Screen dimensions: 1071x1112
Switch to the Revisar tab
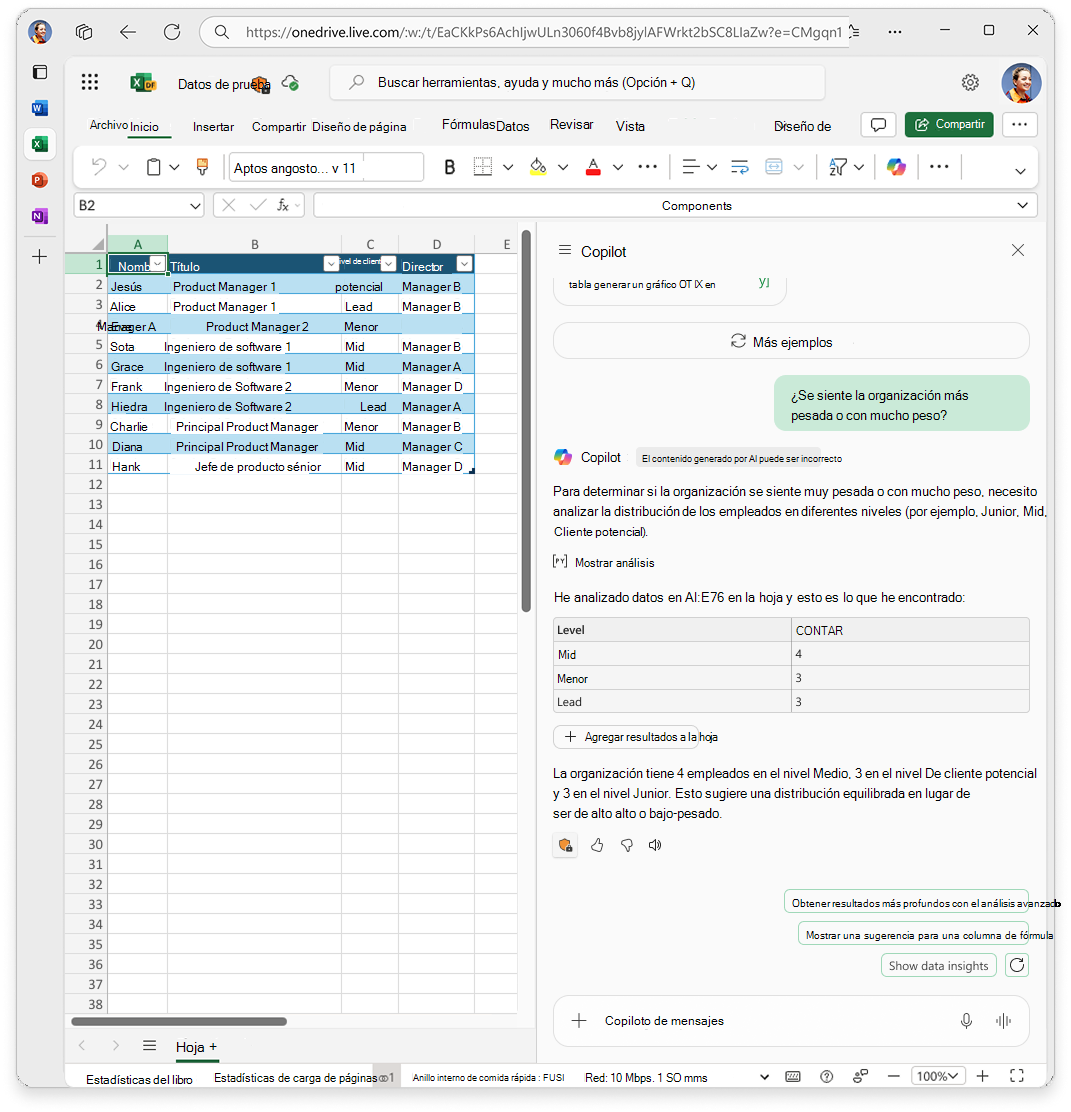tap(571, 125)
